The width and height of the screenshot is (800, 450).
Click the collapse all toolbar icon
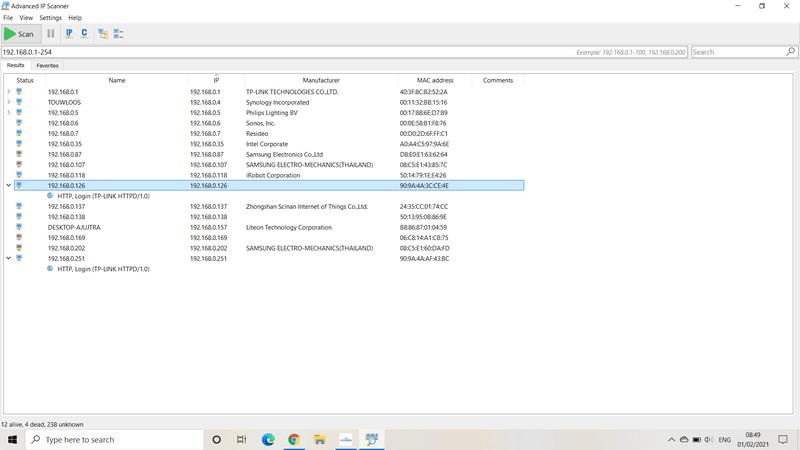point(118,34)
